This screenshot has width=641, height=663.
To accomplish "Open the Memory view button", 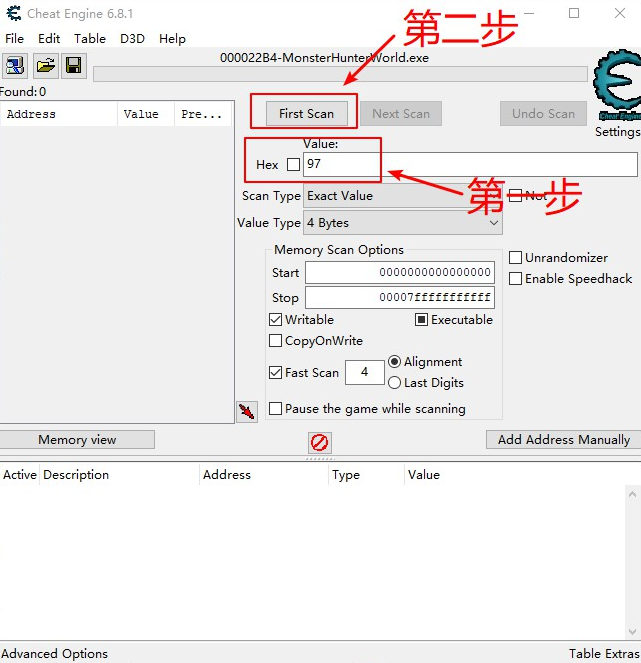I will pos(77,440).
